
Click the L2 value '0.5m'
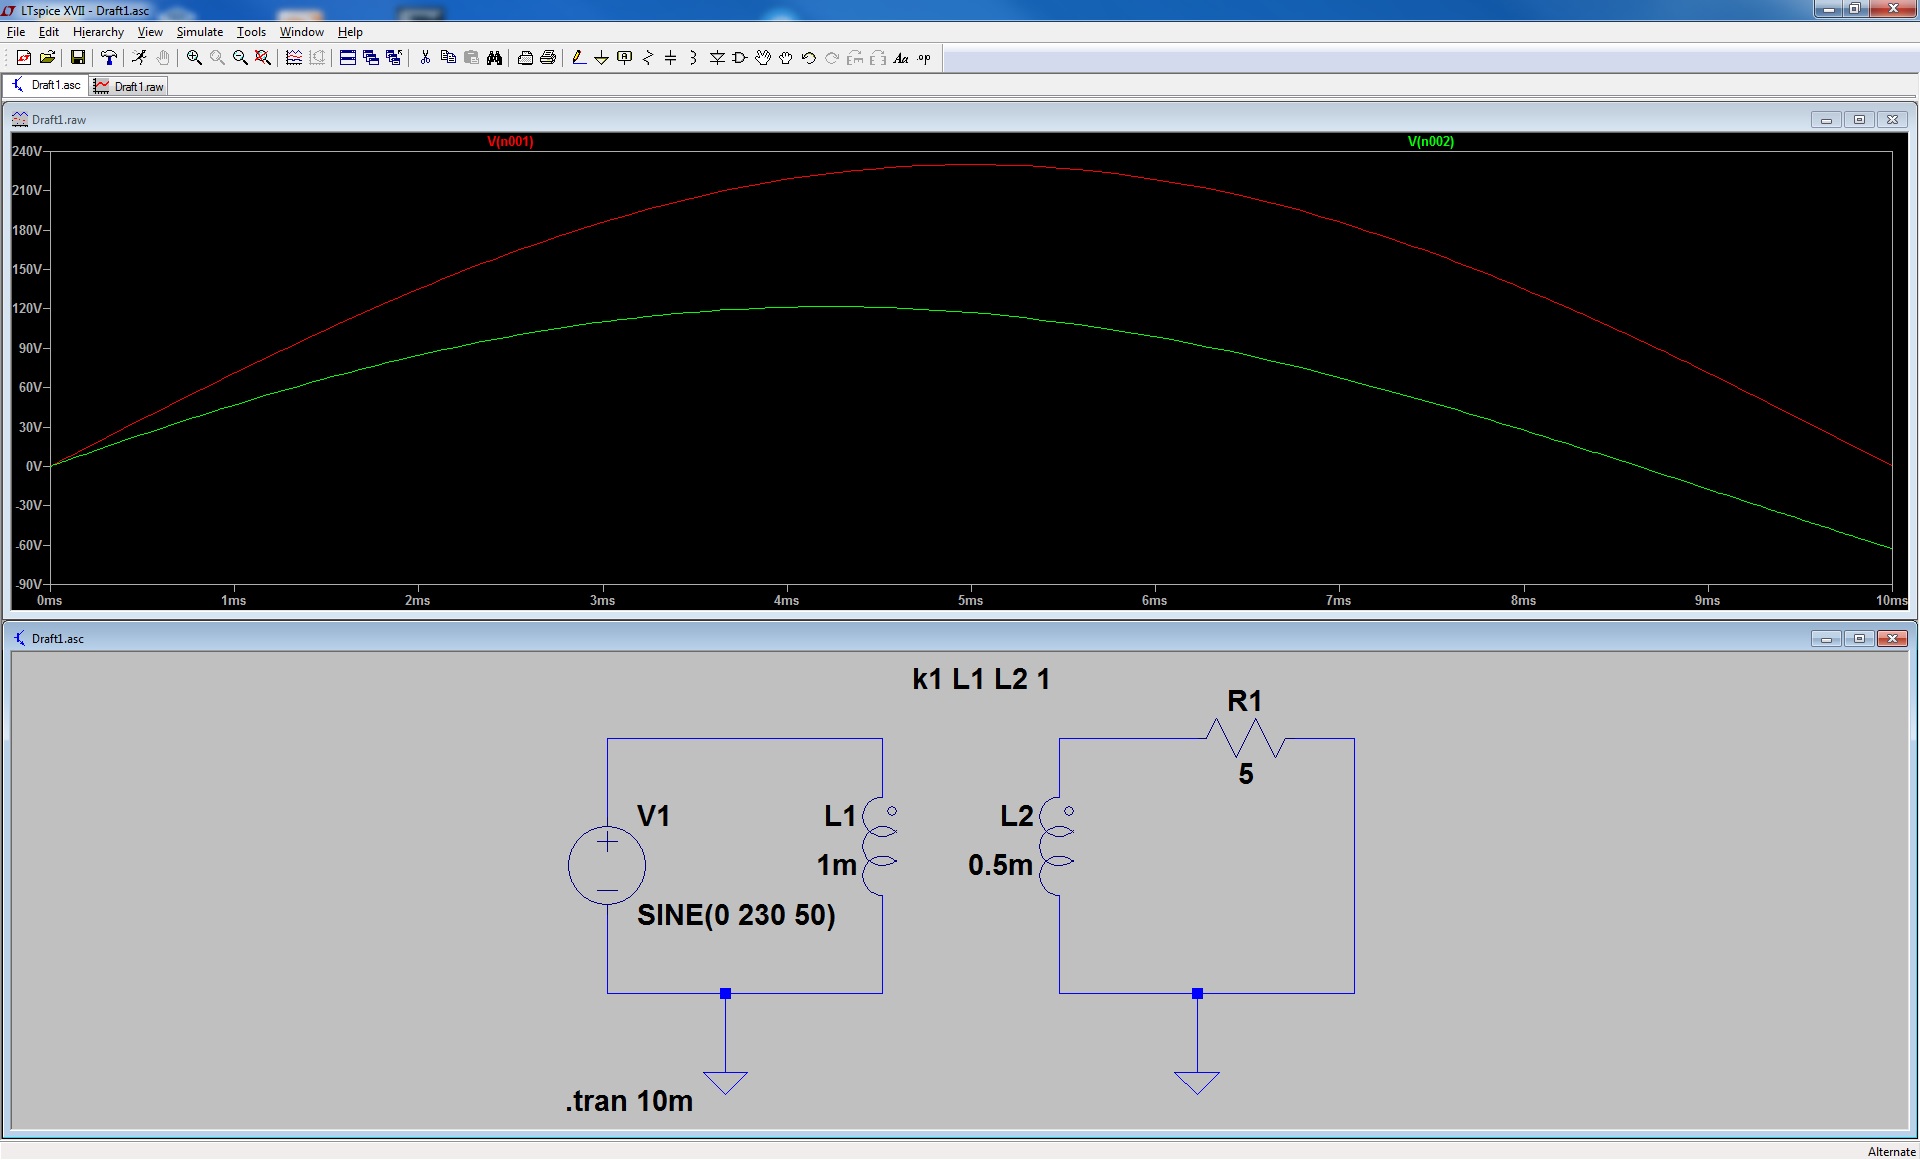click(x=1000, y=865)
